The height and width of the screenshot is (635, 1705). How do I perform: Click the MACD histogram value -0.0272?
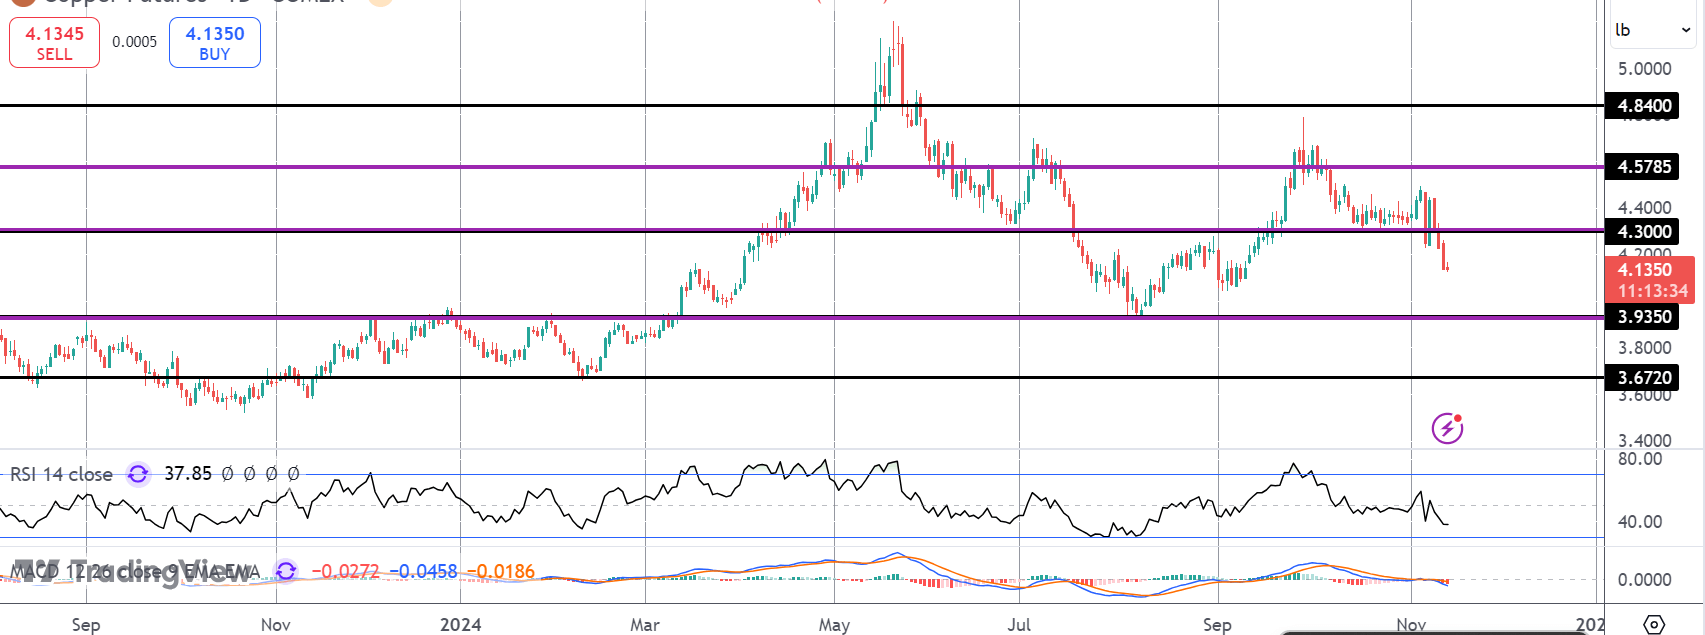tap(346, 572)
